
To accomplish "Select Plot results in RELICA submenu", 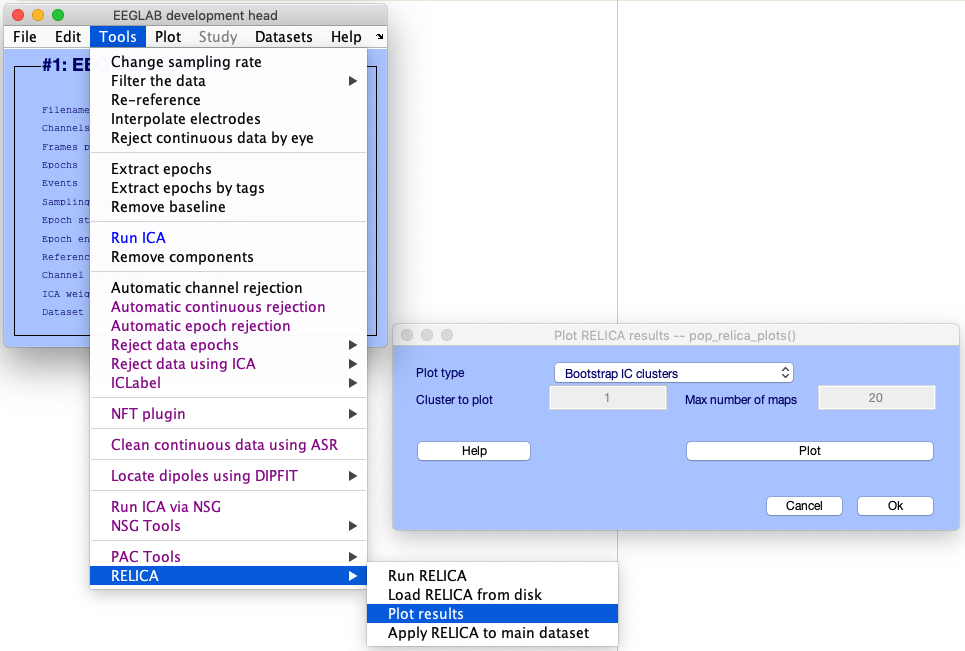I will (426, 614).
